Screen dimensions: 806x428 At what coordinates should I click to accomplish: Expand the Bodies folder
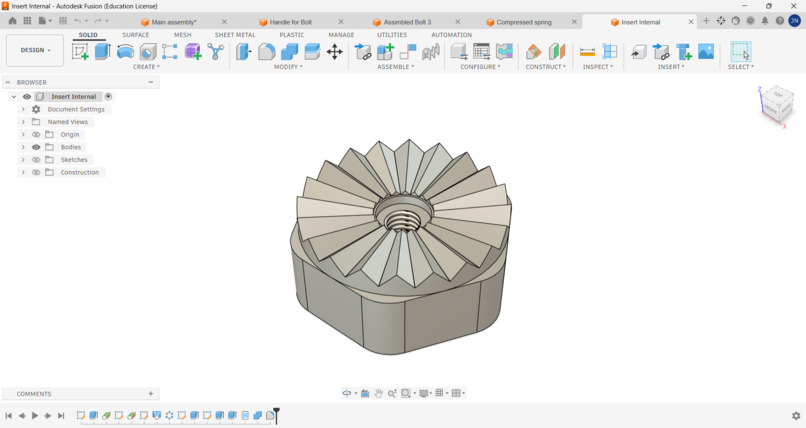pyautogui.click(x=23, y=147)
